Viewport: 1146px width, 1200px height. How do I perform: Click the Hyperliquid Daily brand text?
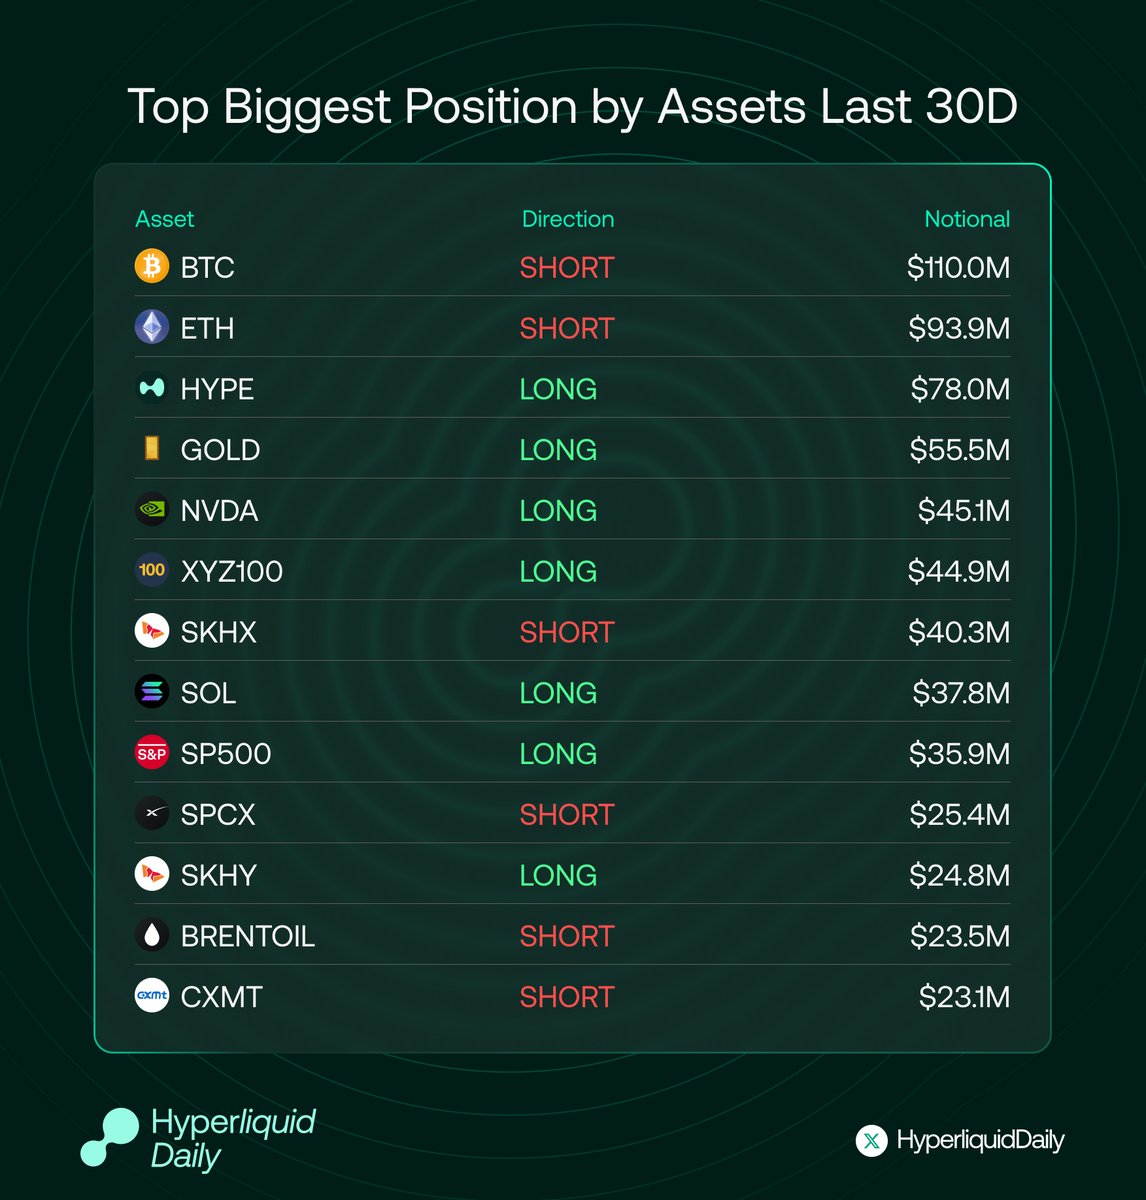233,1139
